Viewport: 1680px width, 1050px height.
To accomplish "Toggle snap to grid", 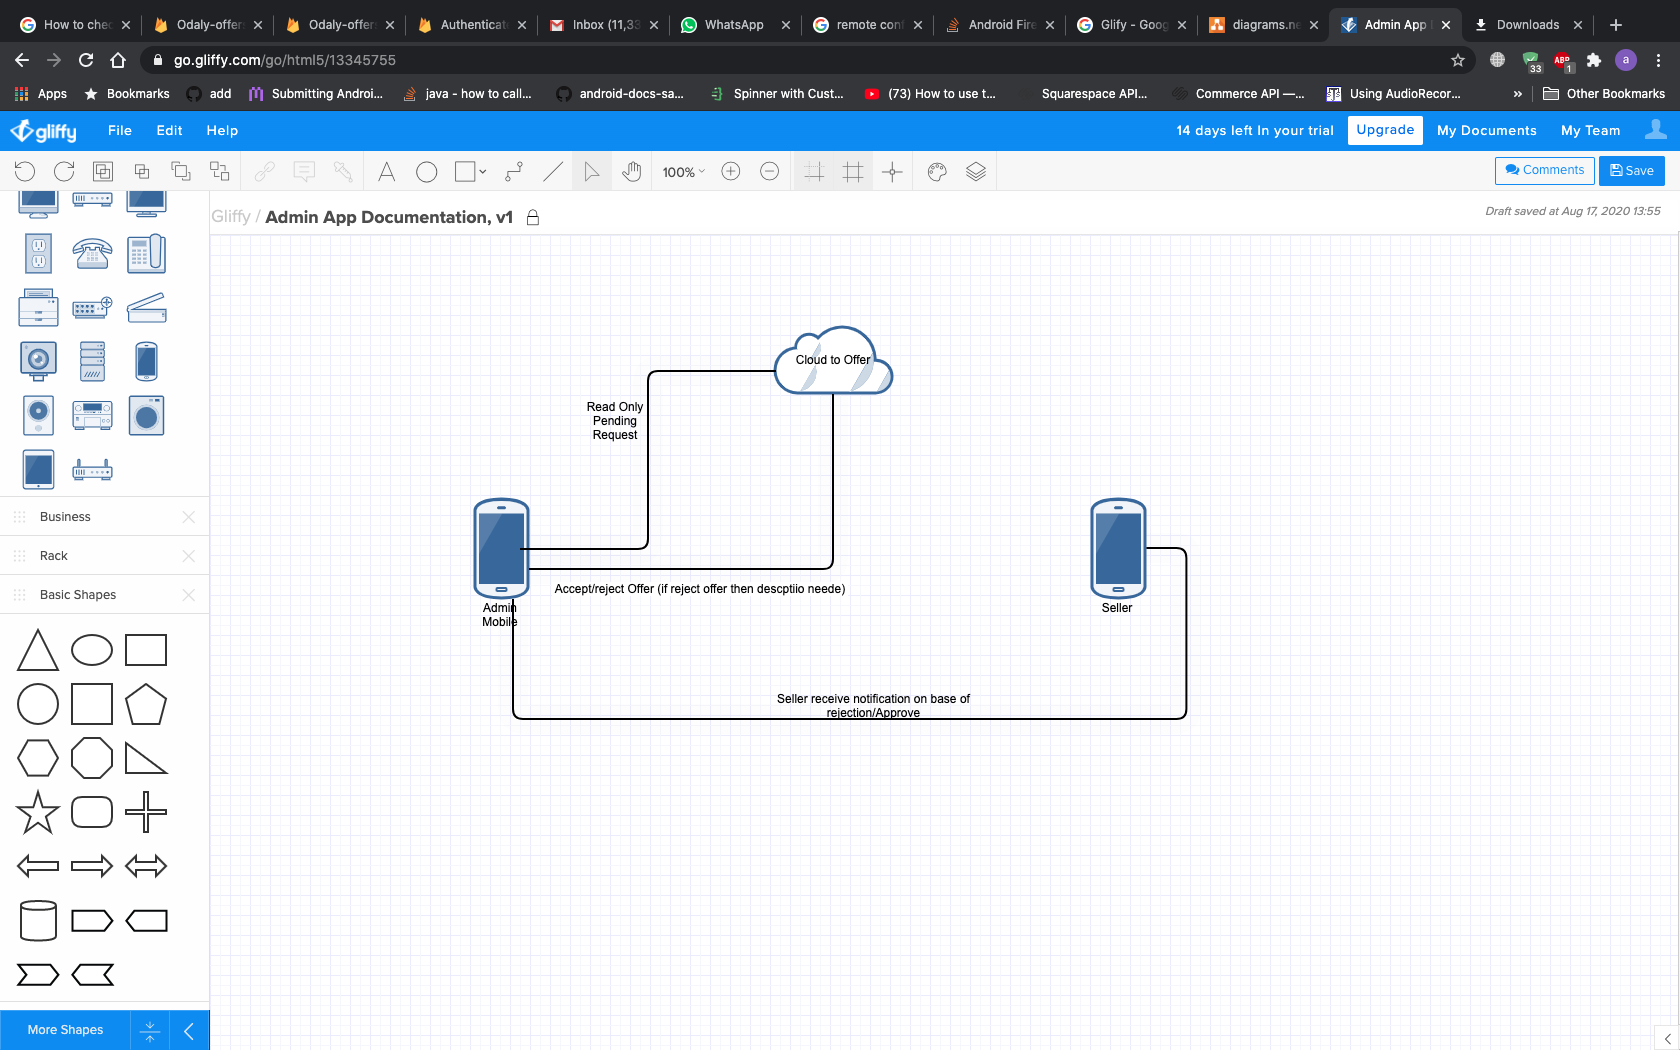I will click(x=814, y=172).
